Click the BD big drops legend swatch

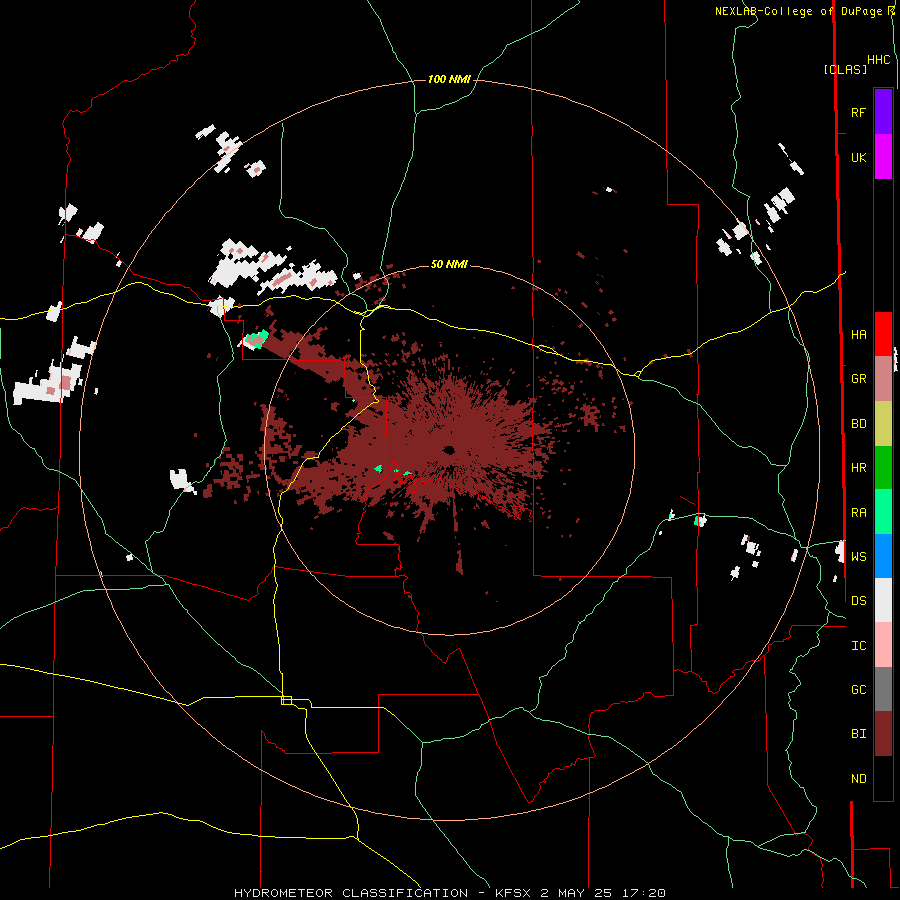[x=883, y=424]
